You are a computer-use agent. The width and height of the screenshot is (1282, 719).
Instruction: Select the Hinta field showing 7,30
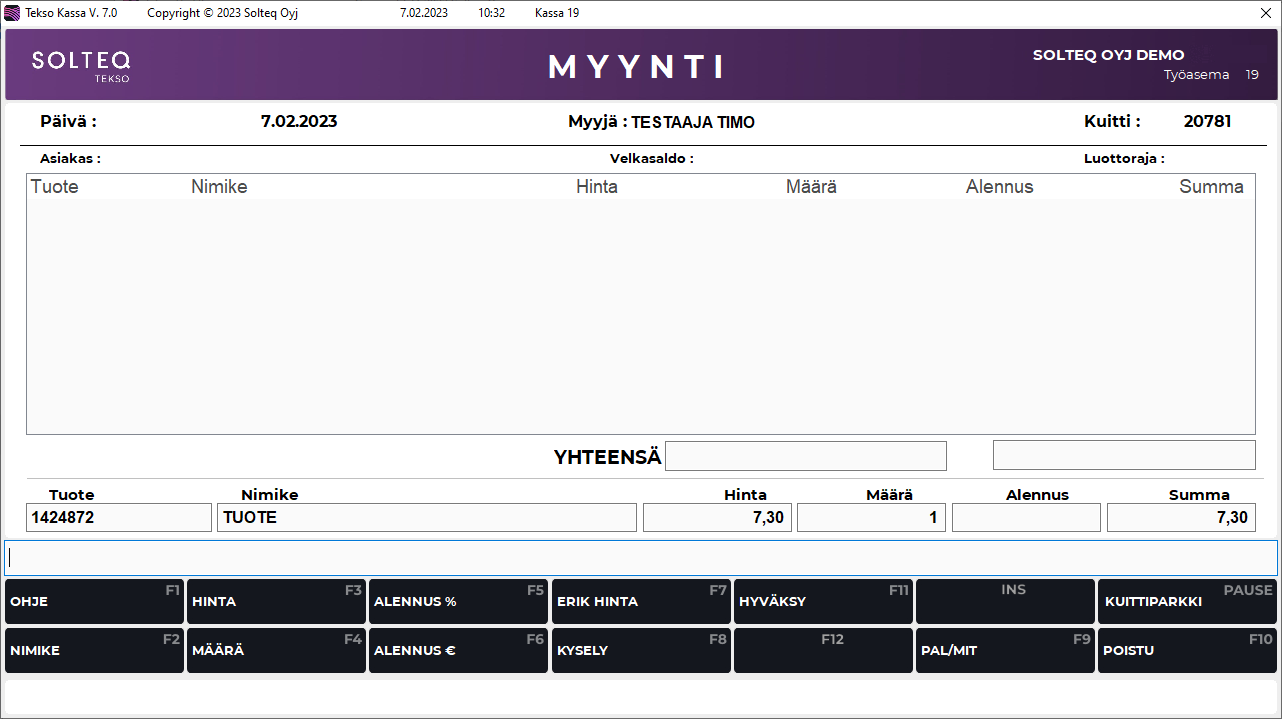pyautogui.click(x=717, y=517)
